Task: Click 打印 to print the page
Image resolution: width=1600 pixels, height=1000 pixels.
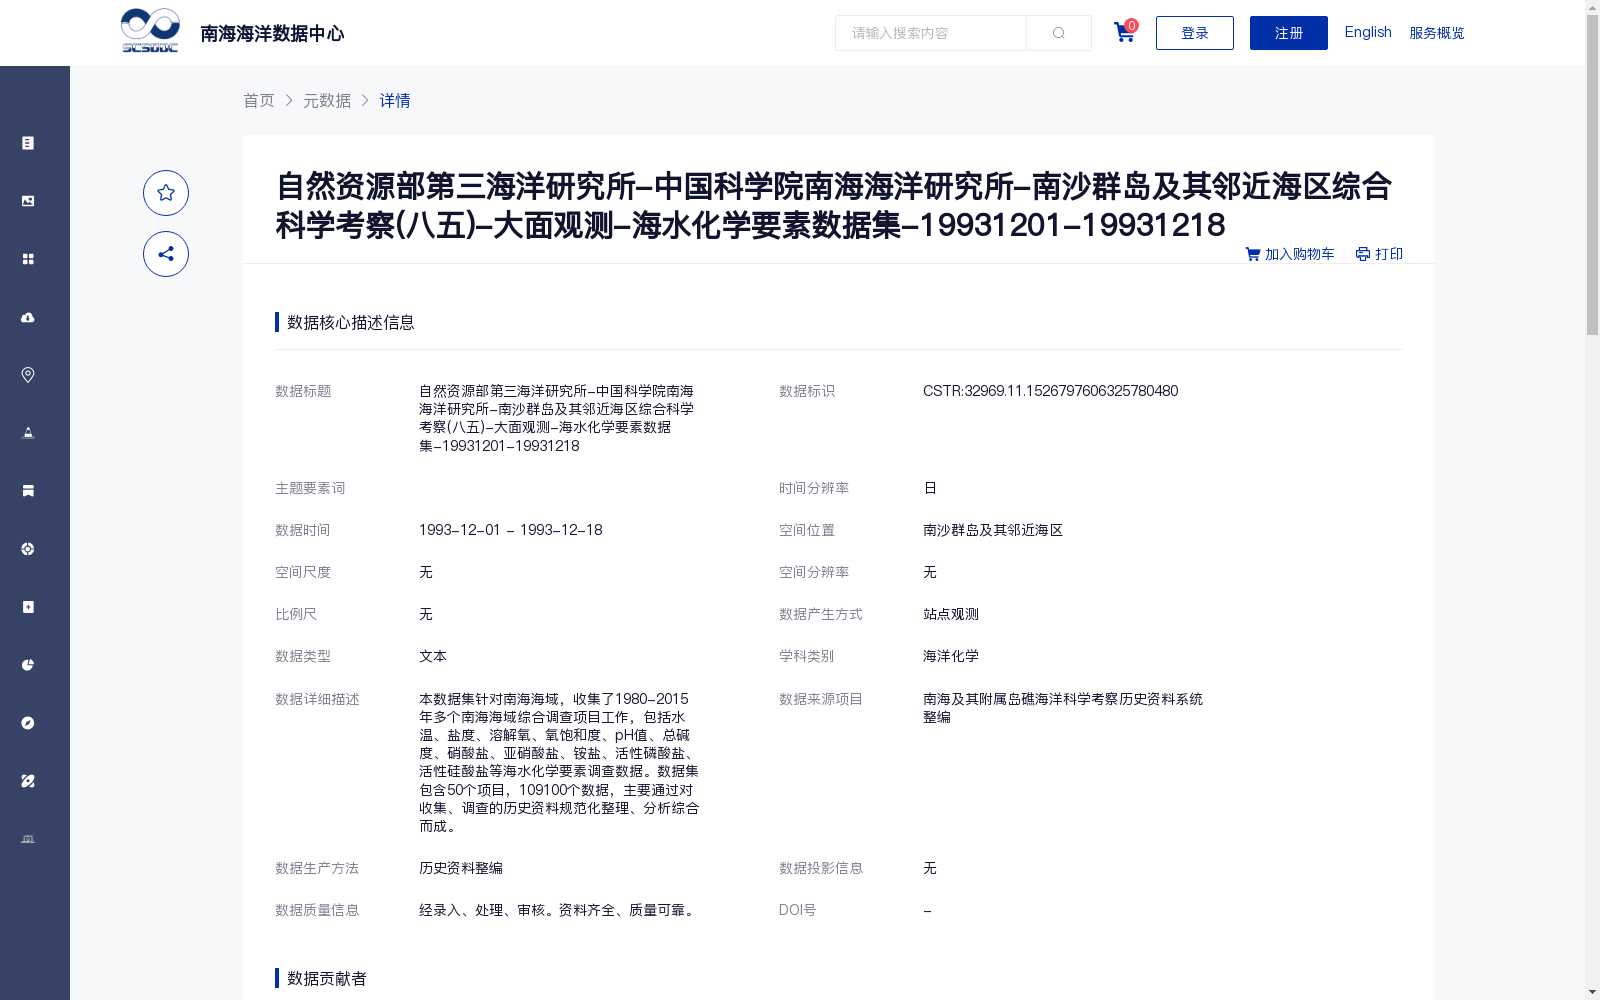Action: [1379, 253]
